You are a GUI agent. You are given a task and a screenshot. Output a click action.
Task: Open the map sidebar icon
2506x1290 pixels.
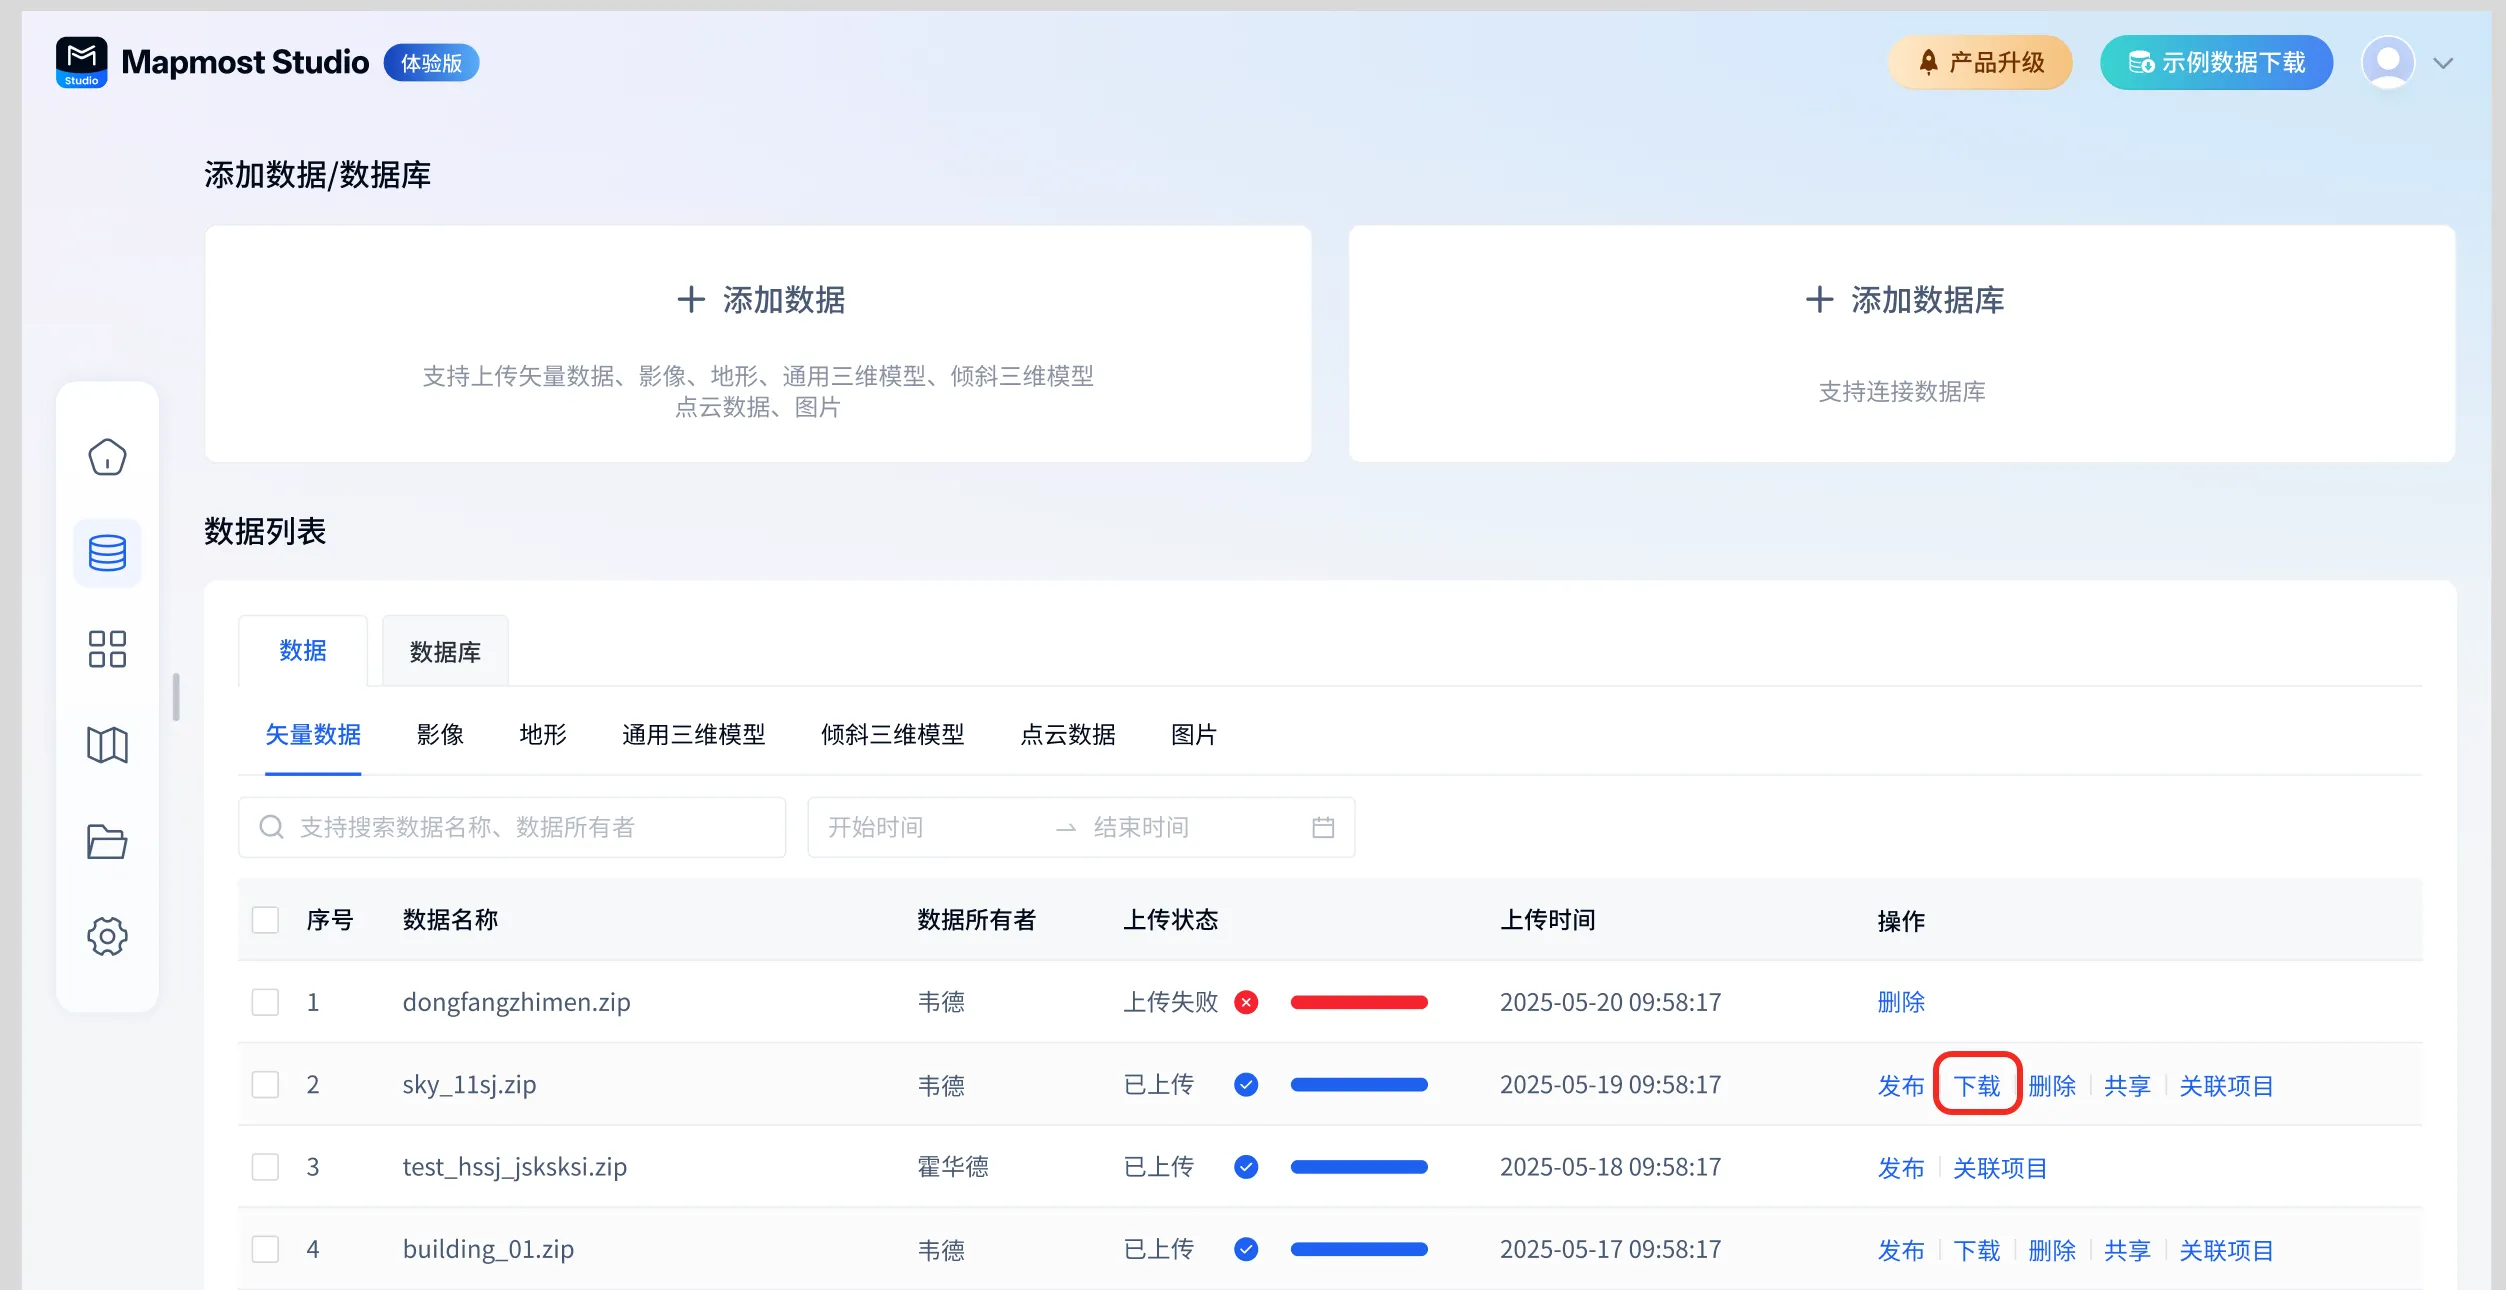pyautogui.click(x=107, y=745)
